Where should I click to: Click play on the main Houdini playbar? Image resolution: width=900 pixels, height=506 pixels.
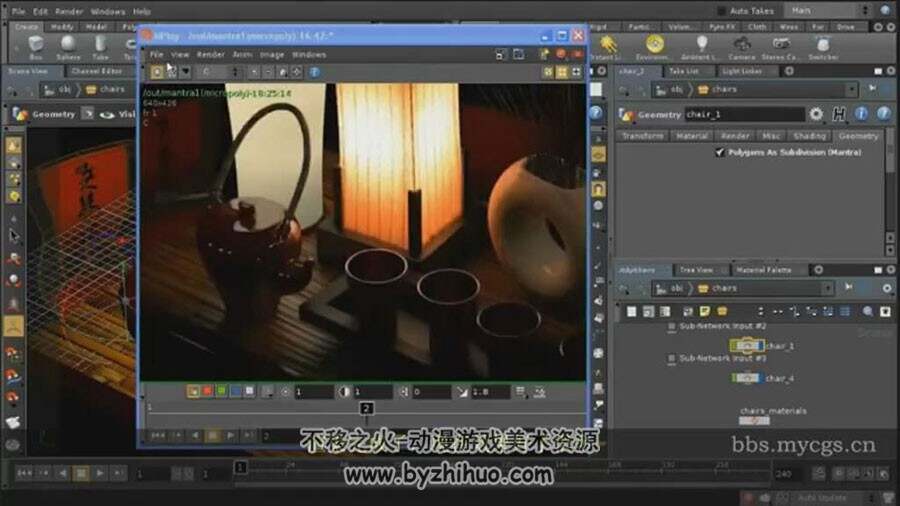[100, 473]
